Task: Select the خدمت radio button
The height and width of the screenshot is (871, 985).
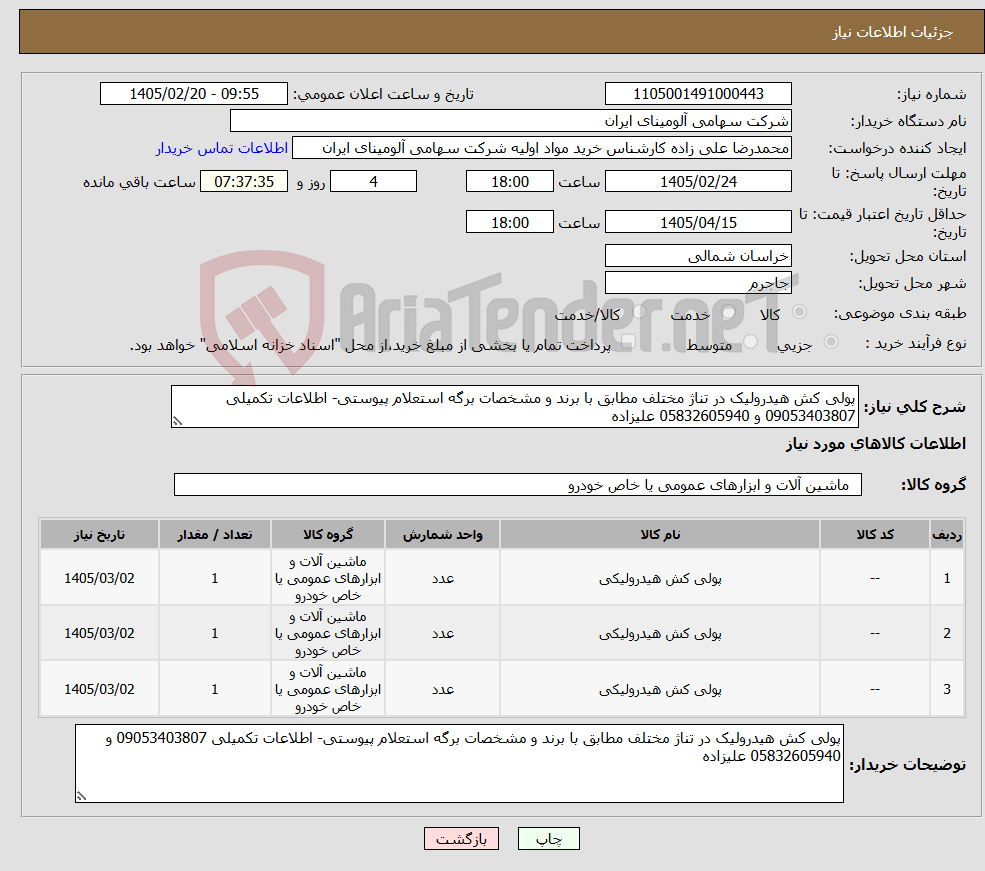Action: [x=729, y=312]
